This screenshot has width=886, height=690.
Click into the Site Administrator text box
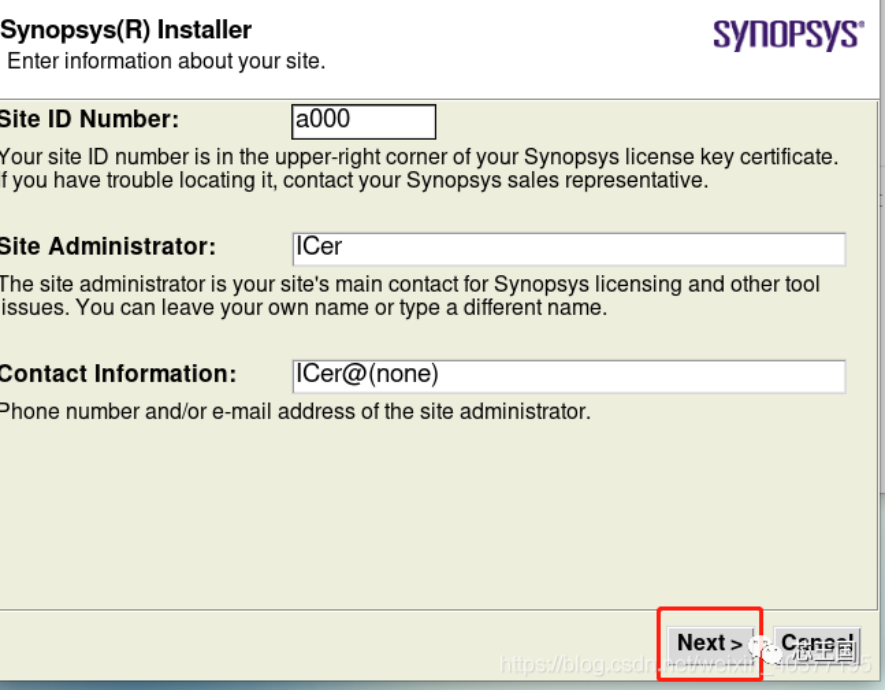(x=568, y=248)
